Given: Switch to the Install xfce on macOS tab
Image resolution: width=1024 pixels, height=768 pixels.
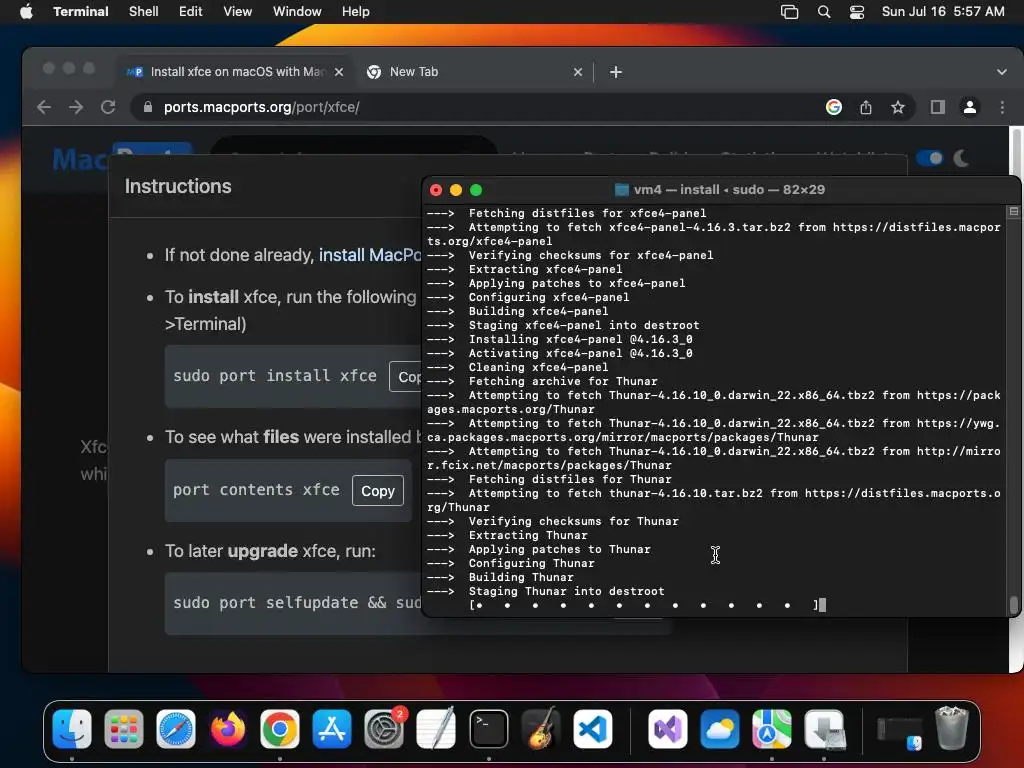Looking at the screenshot, I should (x=236, y=72).
